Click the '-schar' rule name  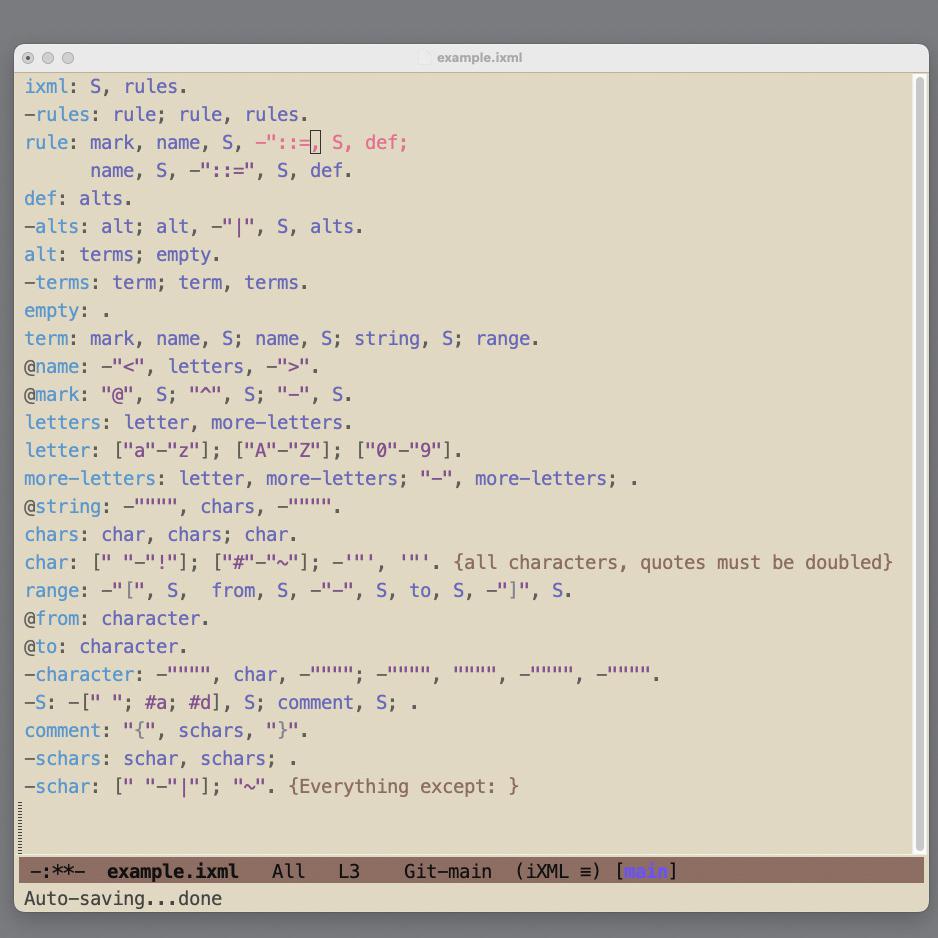[x=57, y=786]
